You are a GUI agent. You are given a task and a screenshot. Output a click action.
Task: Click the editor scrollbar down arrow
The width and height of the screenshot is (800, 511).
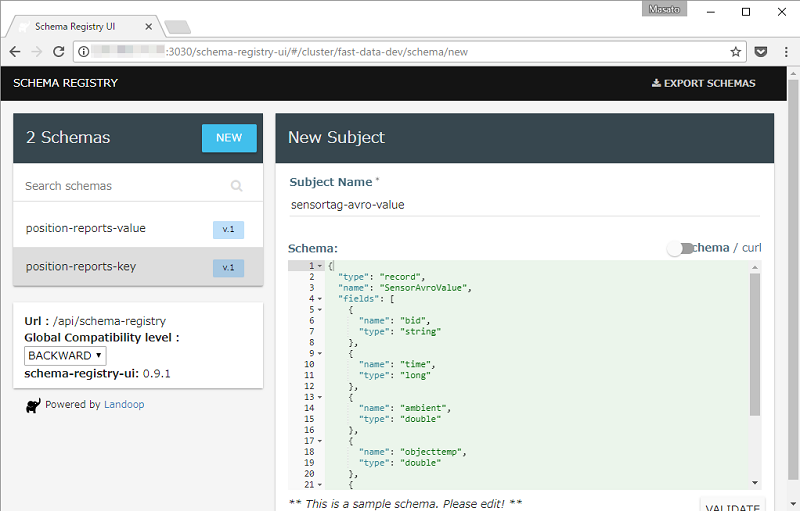pyautogui.click(x=755, y=482)
